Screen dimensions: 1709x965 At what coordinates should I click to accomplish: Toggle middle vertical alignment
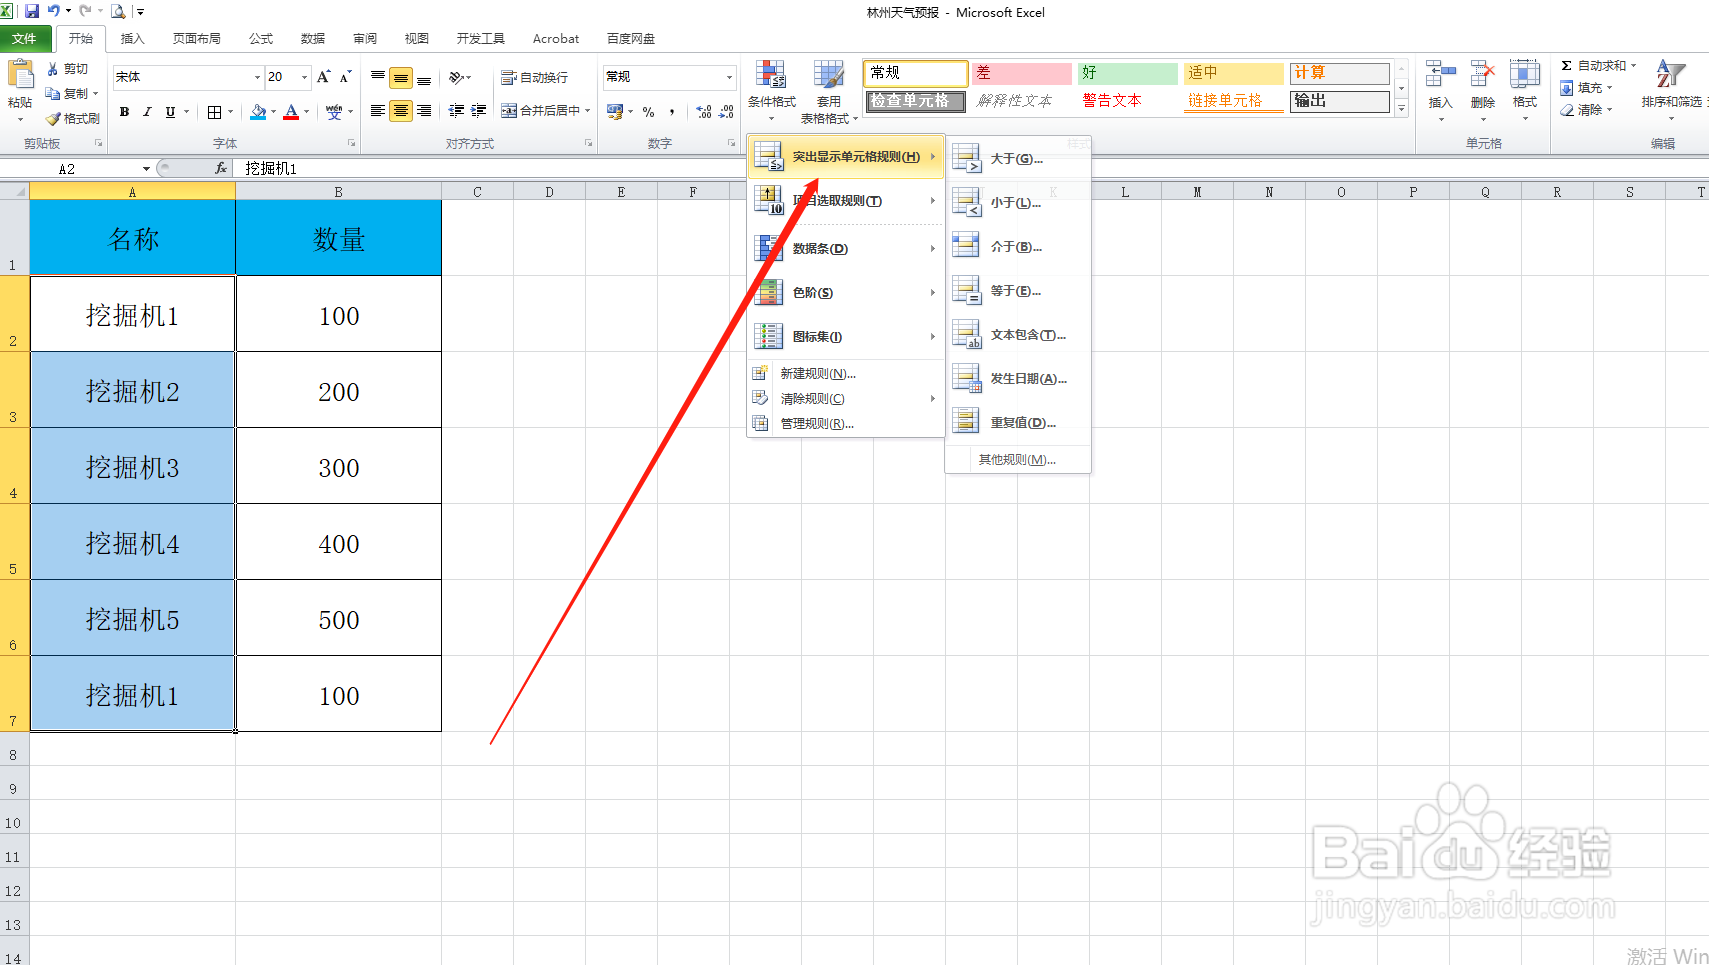(x=401, y=77)
